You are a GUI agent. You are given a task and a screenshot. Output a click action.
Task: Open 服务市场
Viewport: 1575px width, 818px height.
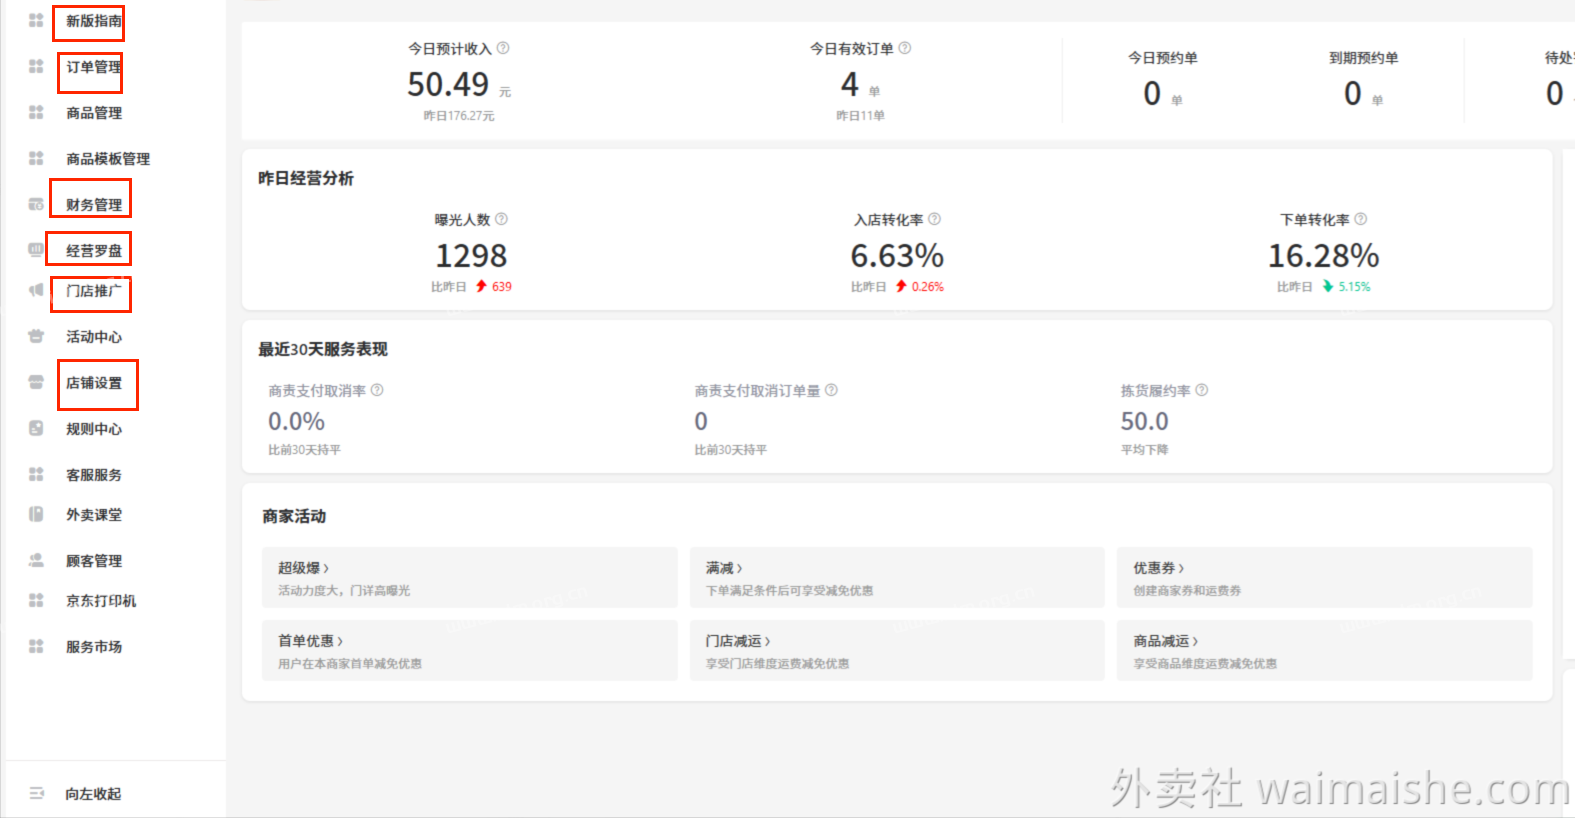tap(94, 647)
